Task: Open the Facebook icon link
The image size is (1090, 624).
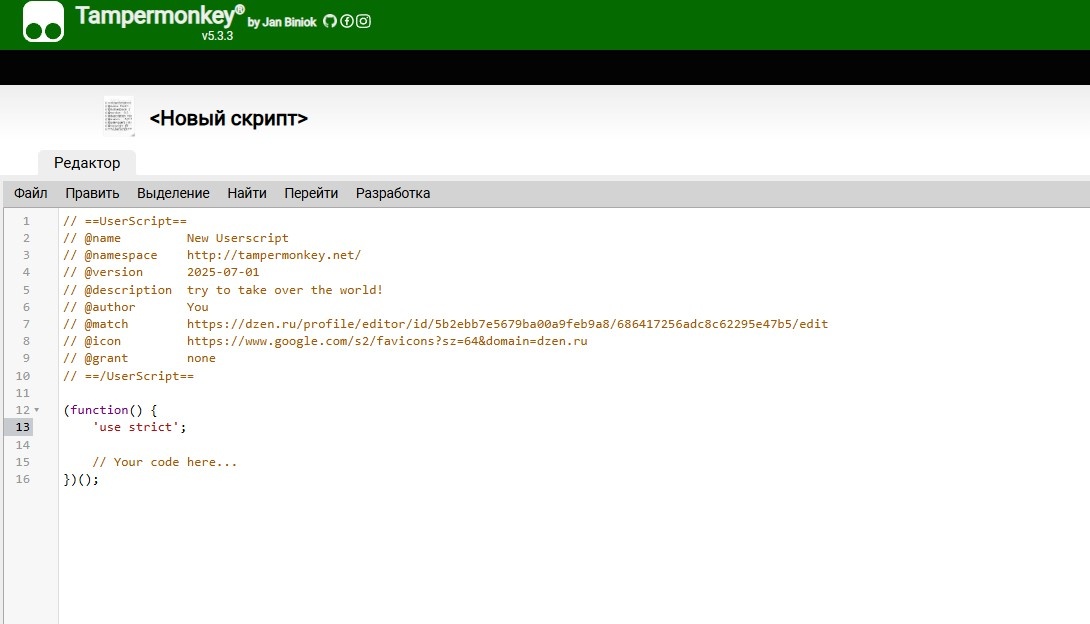Action: point(347,22)
